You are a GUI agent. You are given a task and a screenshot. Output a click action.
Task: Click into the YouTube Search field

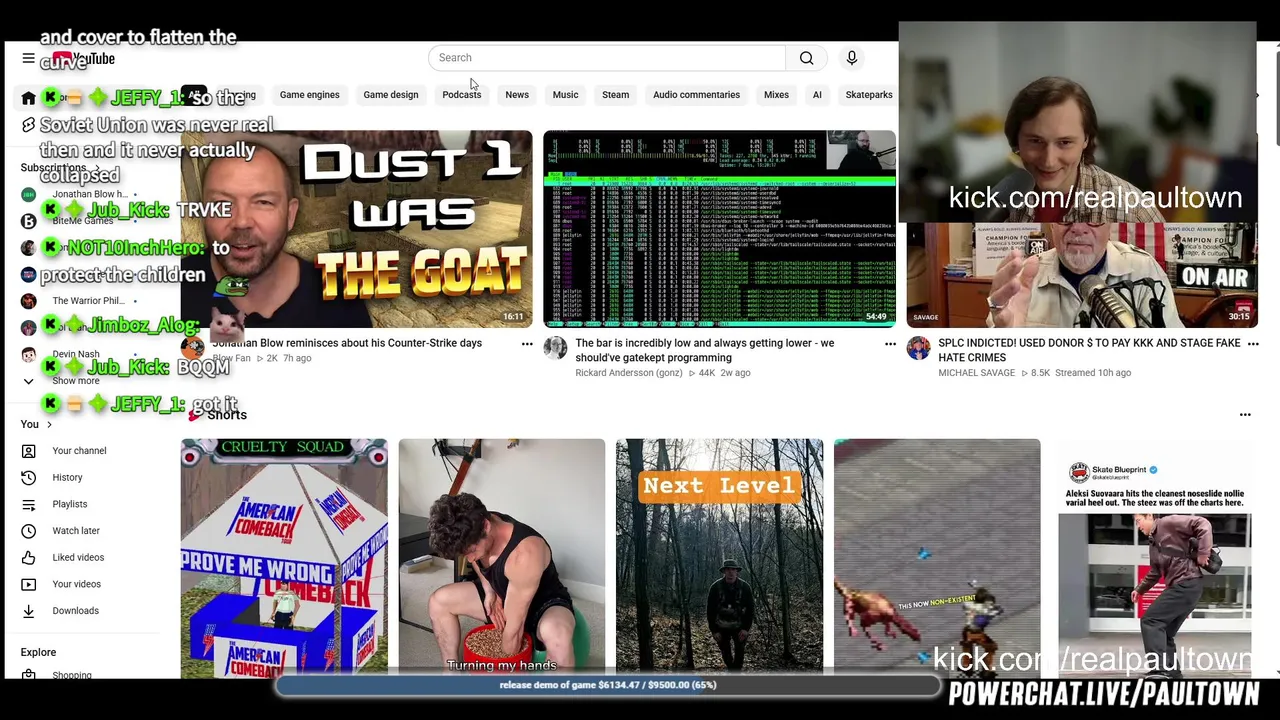[607, 58]
